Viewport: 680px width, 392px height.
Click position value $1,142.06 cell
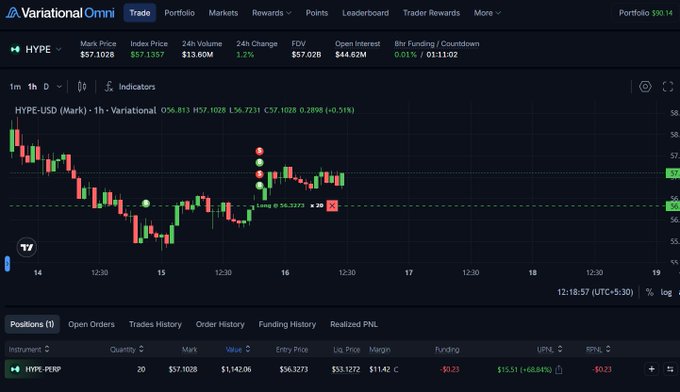236,369
